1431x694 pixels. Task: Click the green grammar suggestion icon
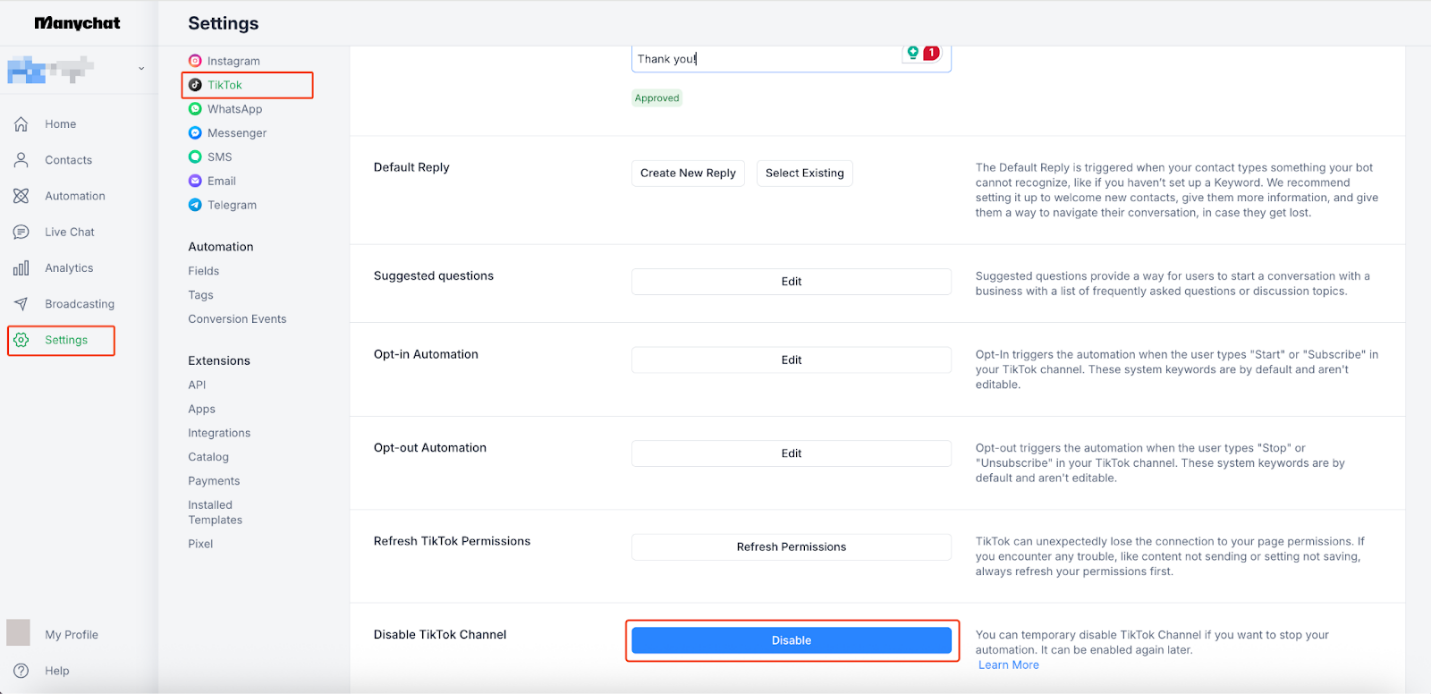pos(912,53)
